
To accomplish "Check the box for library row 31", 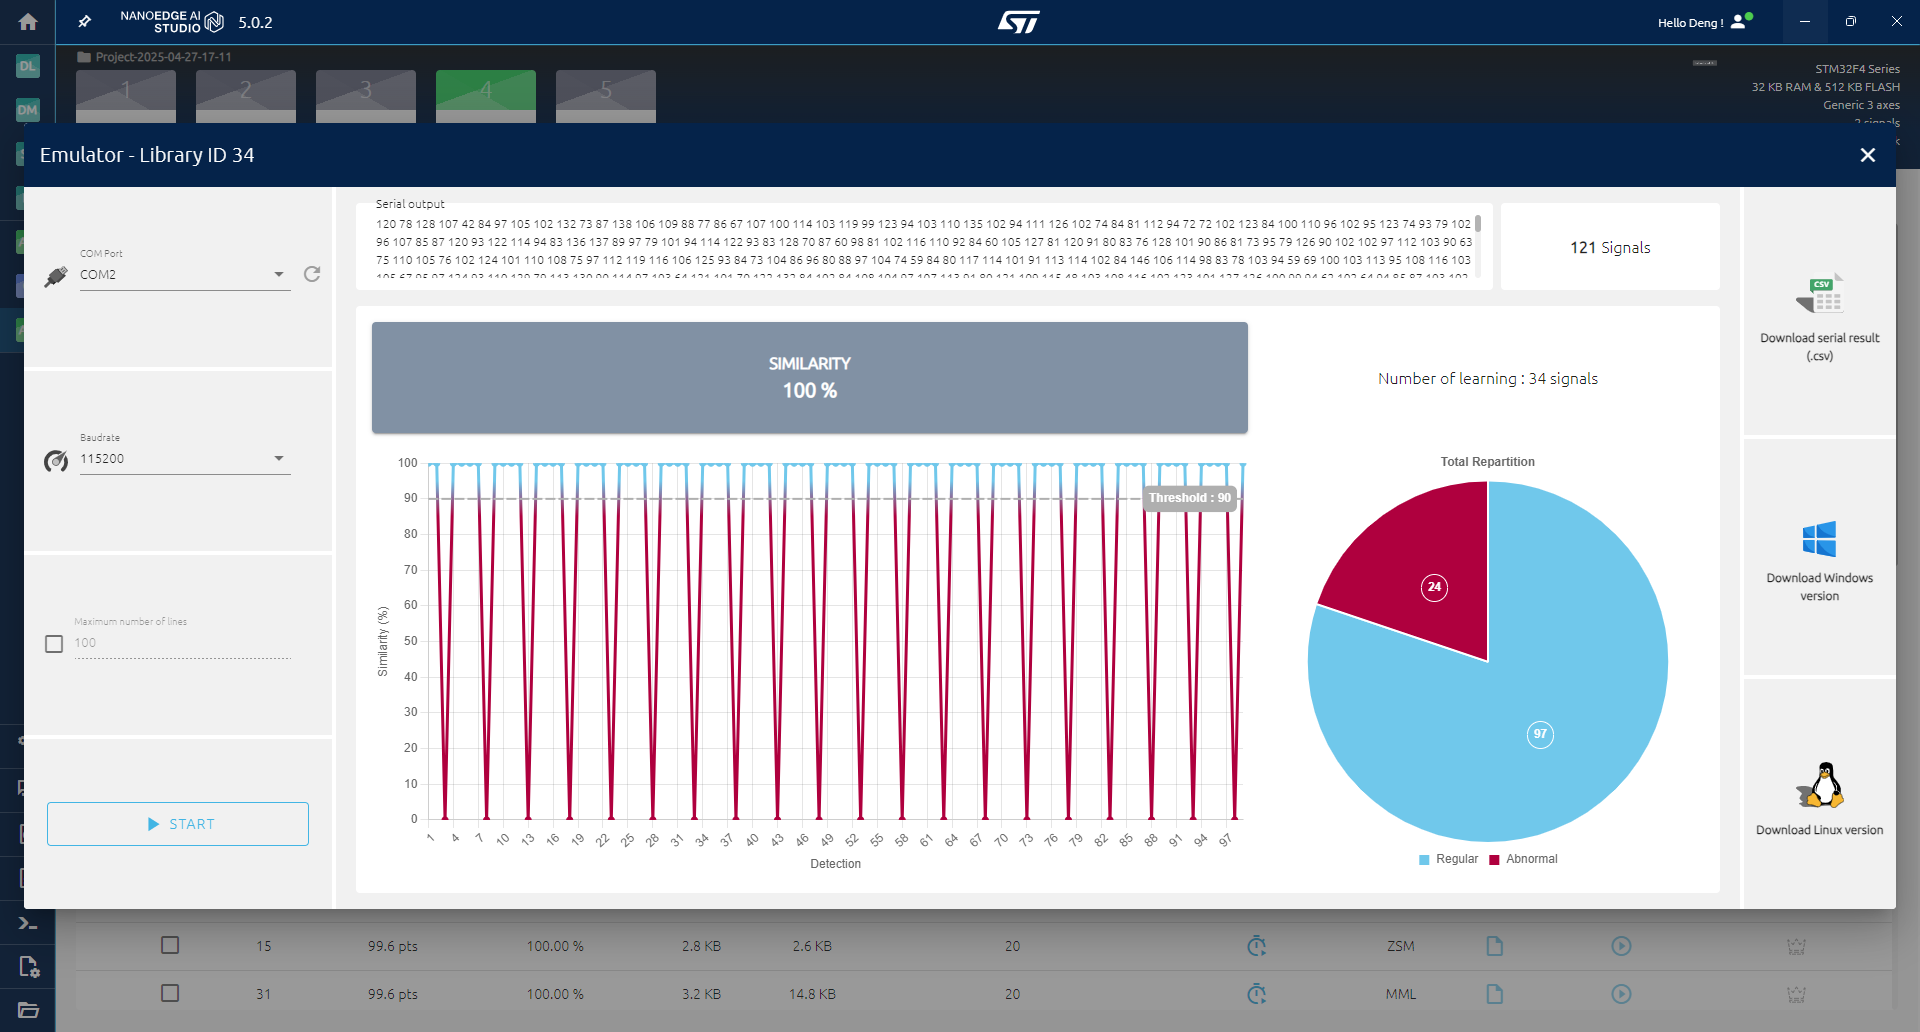I will pyautogui.click(x=170, y=993).
